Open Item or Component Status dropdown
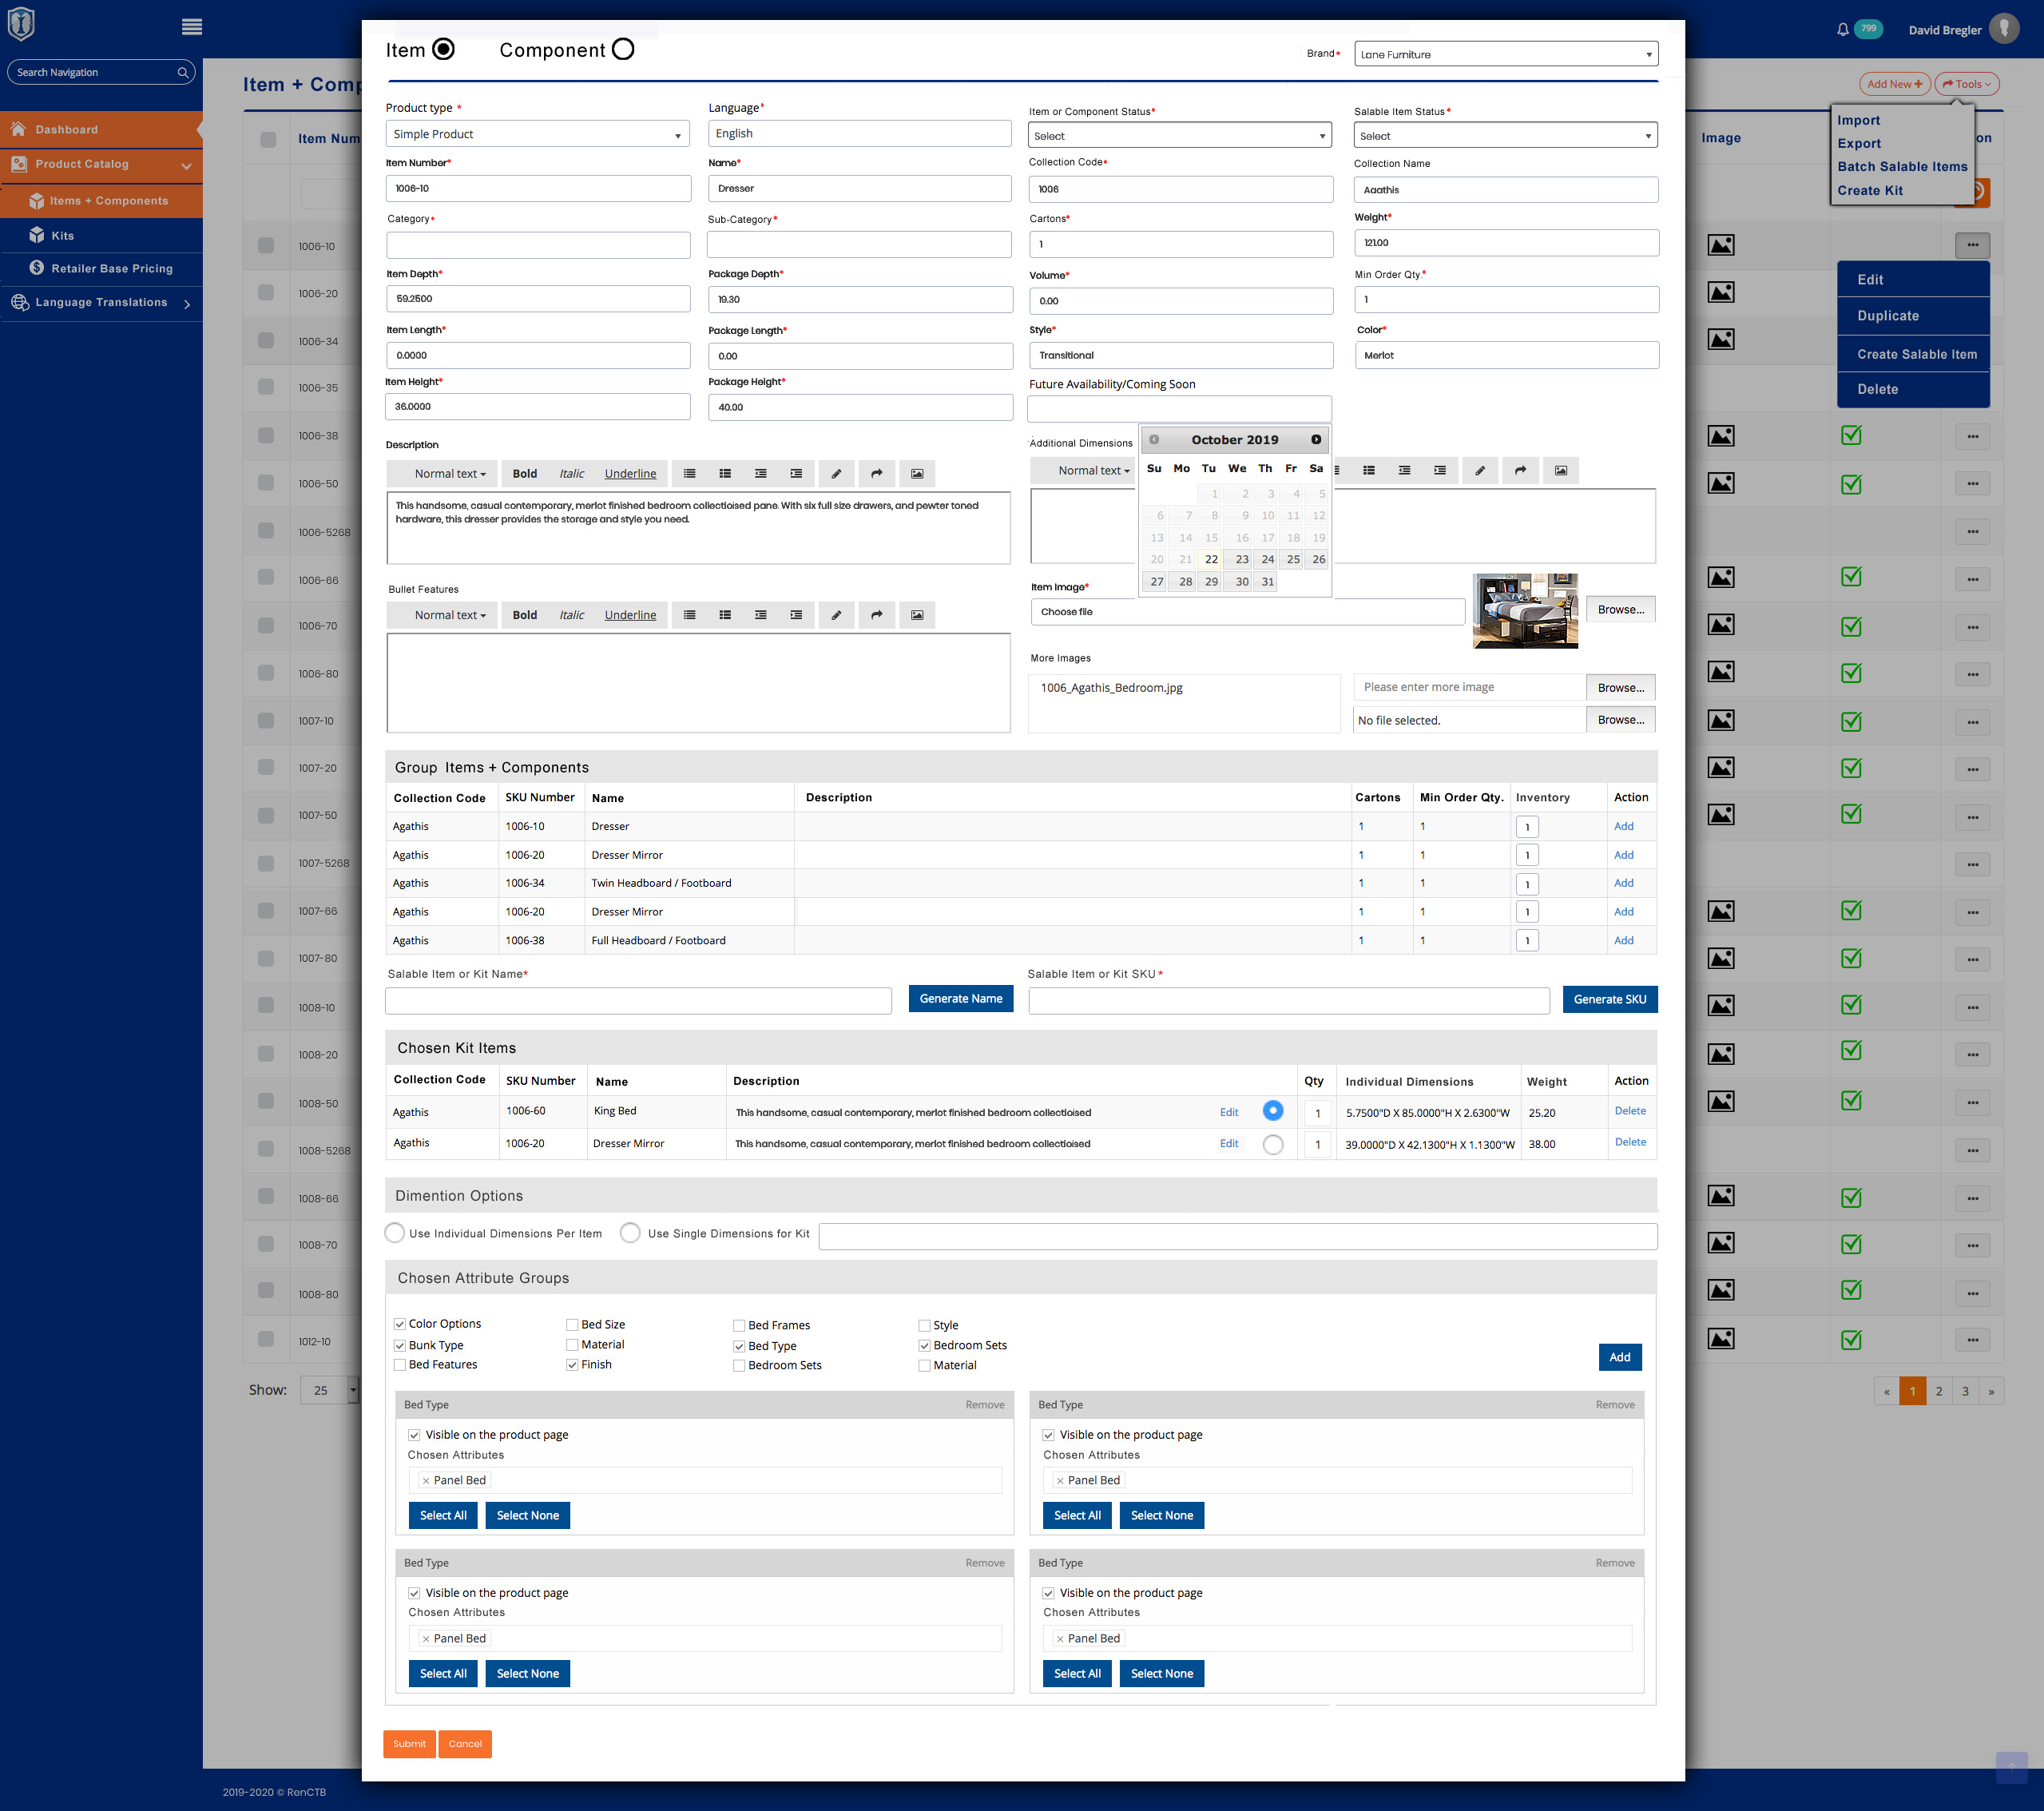2044x1811 pixels. click(x=1180, y=136)
